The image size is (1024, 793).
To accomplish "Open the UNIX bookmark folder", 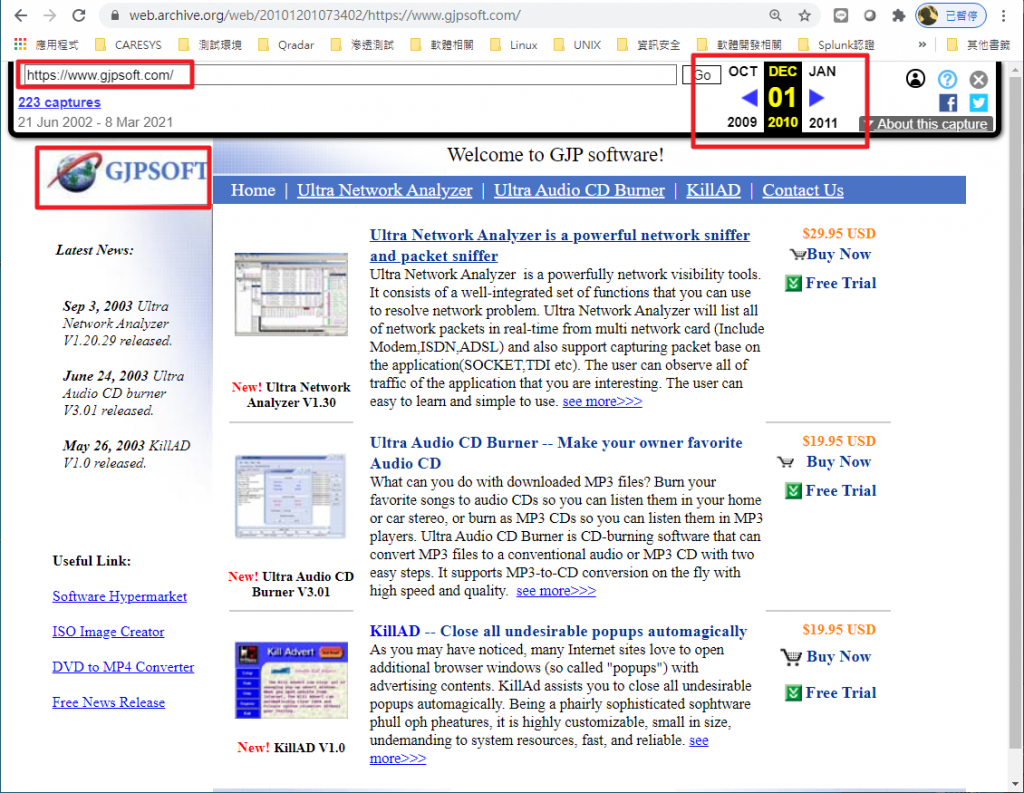I will [577, 44].
